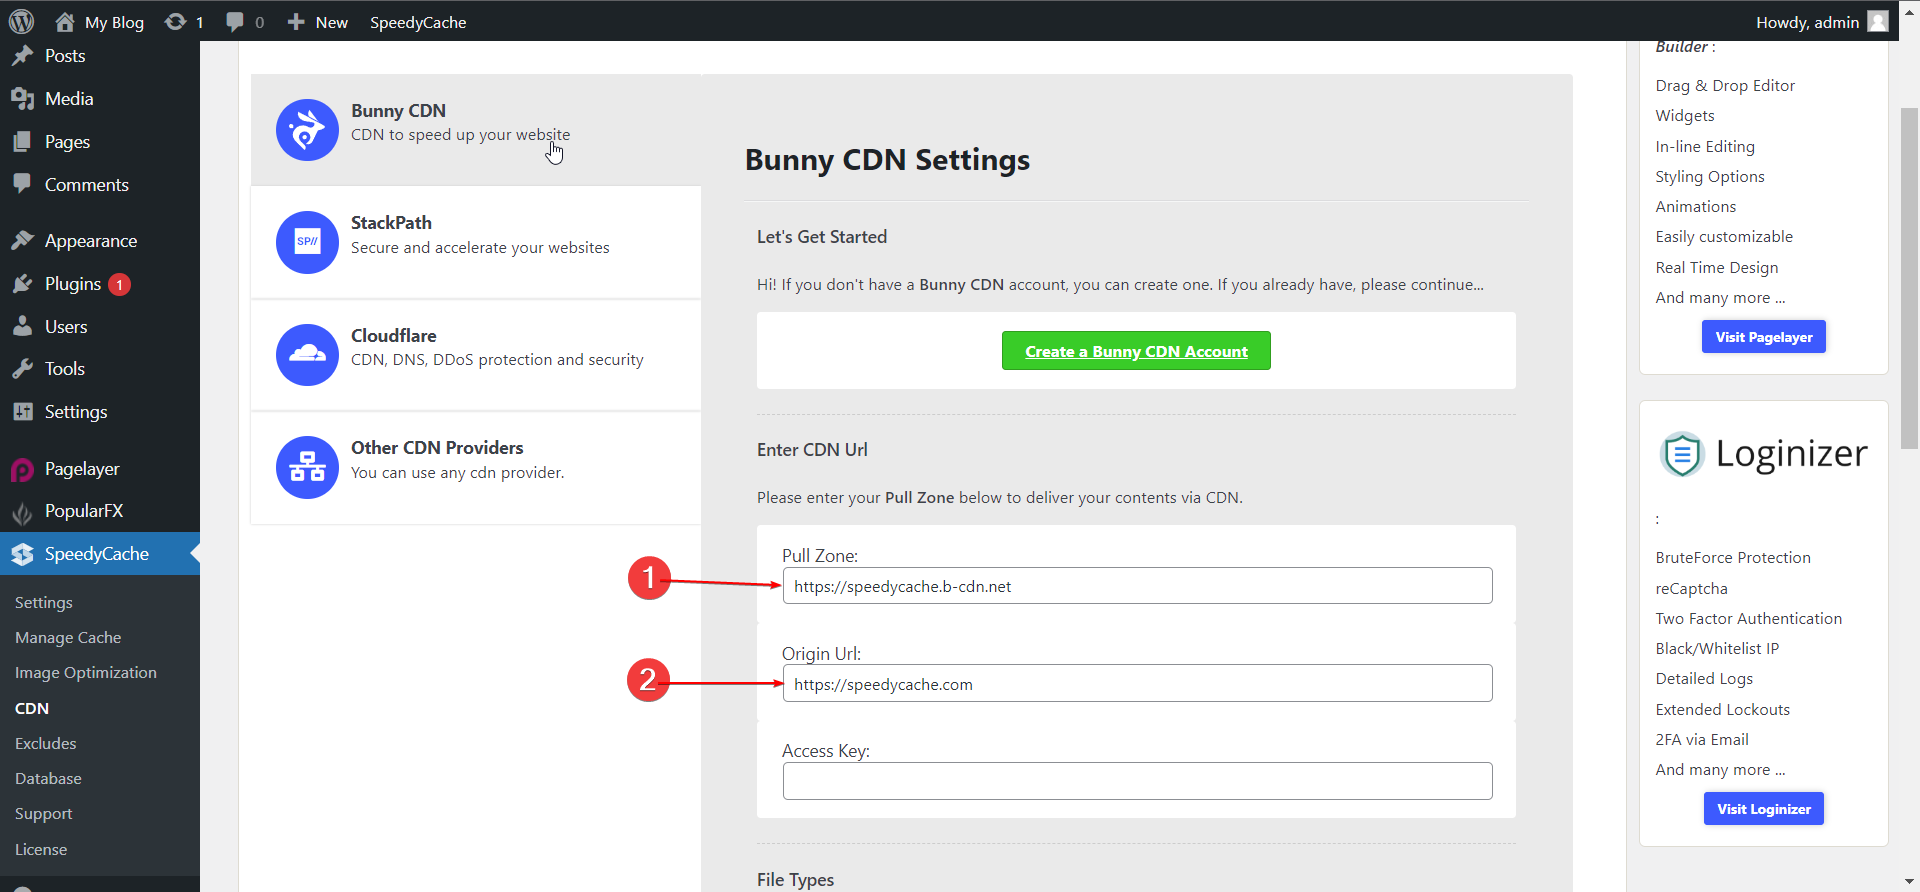Select the Other CDN Providers network icon
Image resolution: width=1920 pixels, height=892 pixels.
point(307,467)
